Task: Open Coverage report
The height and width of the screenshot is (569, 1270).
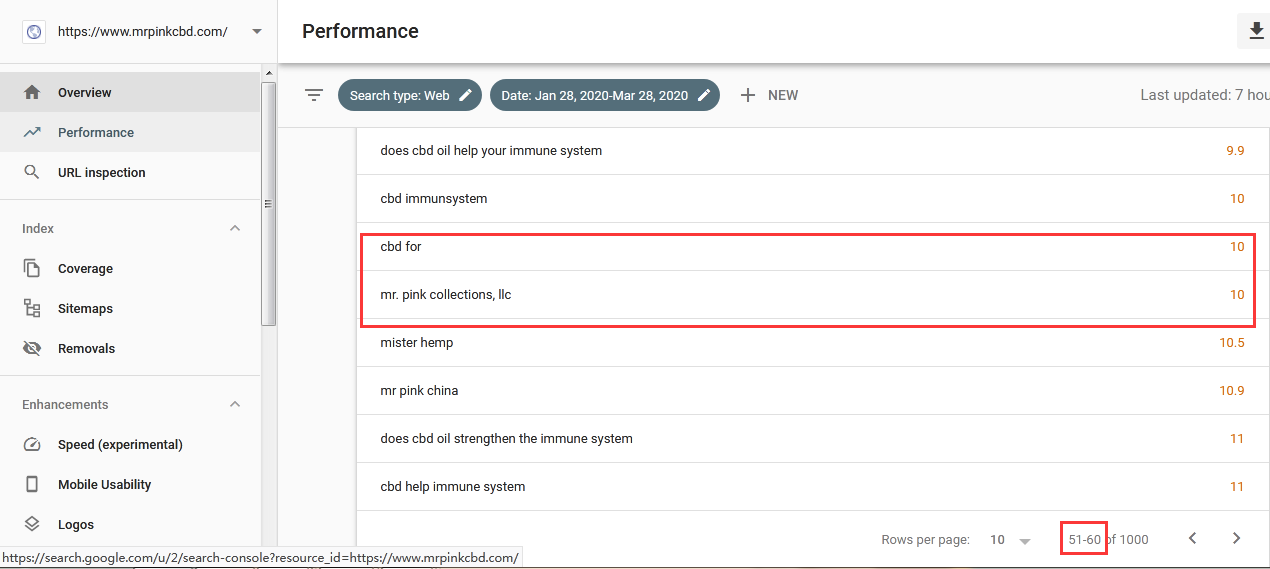Action: point(130,268)
